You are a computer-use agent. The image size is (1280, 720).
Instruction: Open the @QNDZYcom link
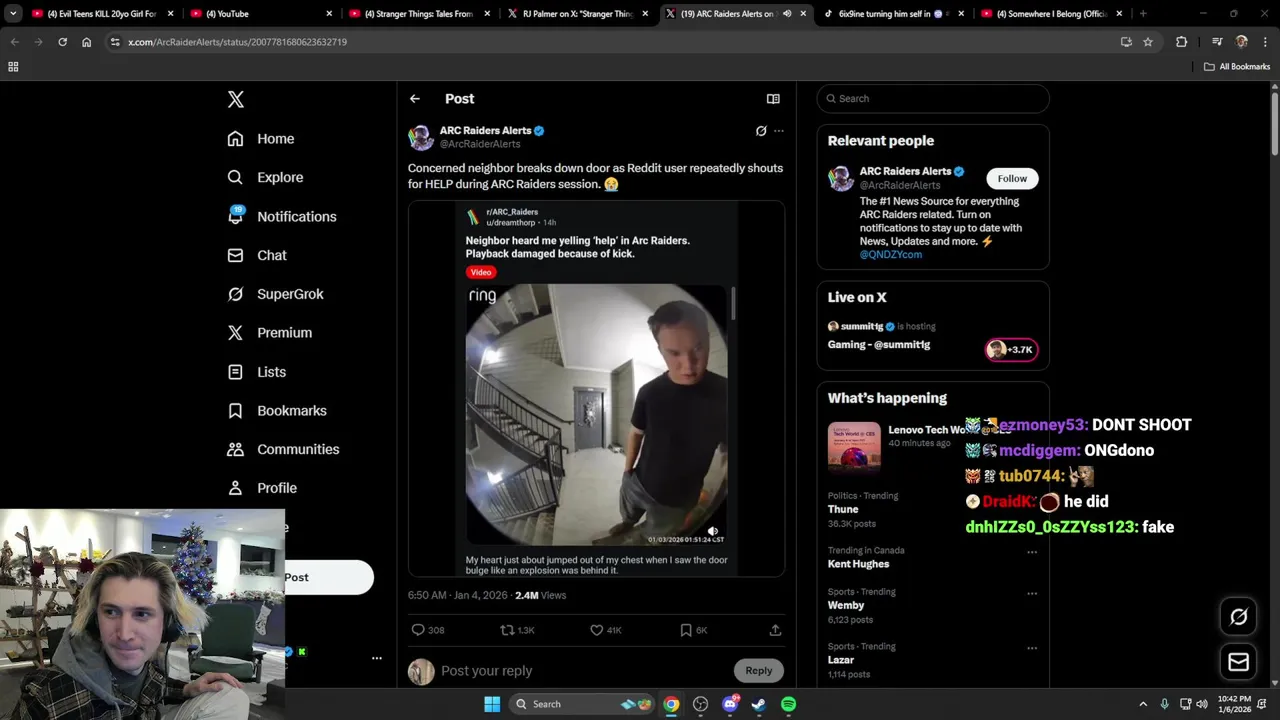(891, 255)
